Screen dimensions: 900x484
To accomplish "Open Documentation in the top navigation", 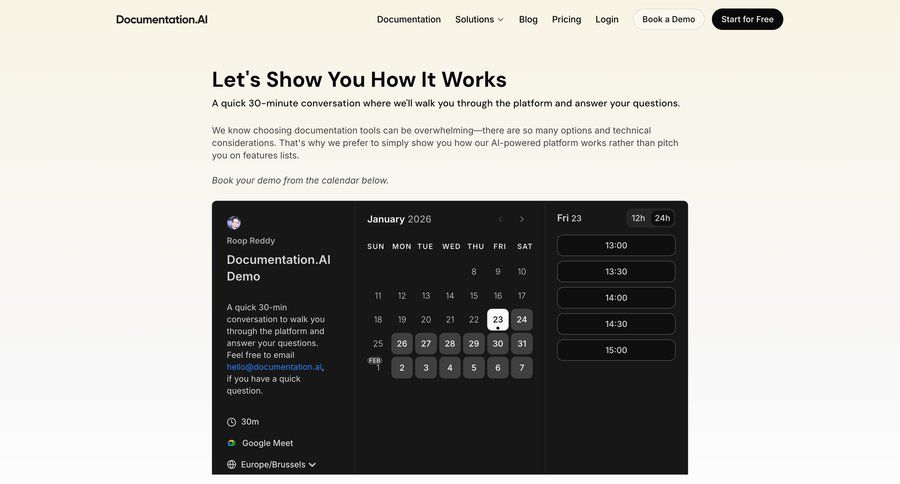I will [408, 19].
